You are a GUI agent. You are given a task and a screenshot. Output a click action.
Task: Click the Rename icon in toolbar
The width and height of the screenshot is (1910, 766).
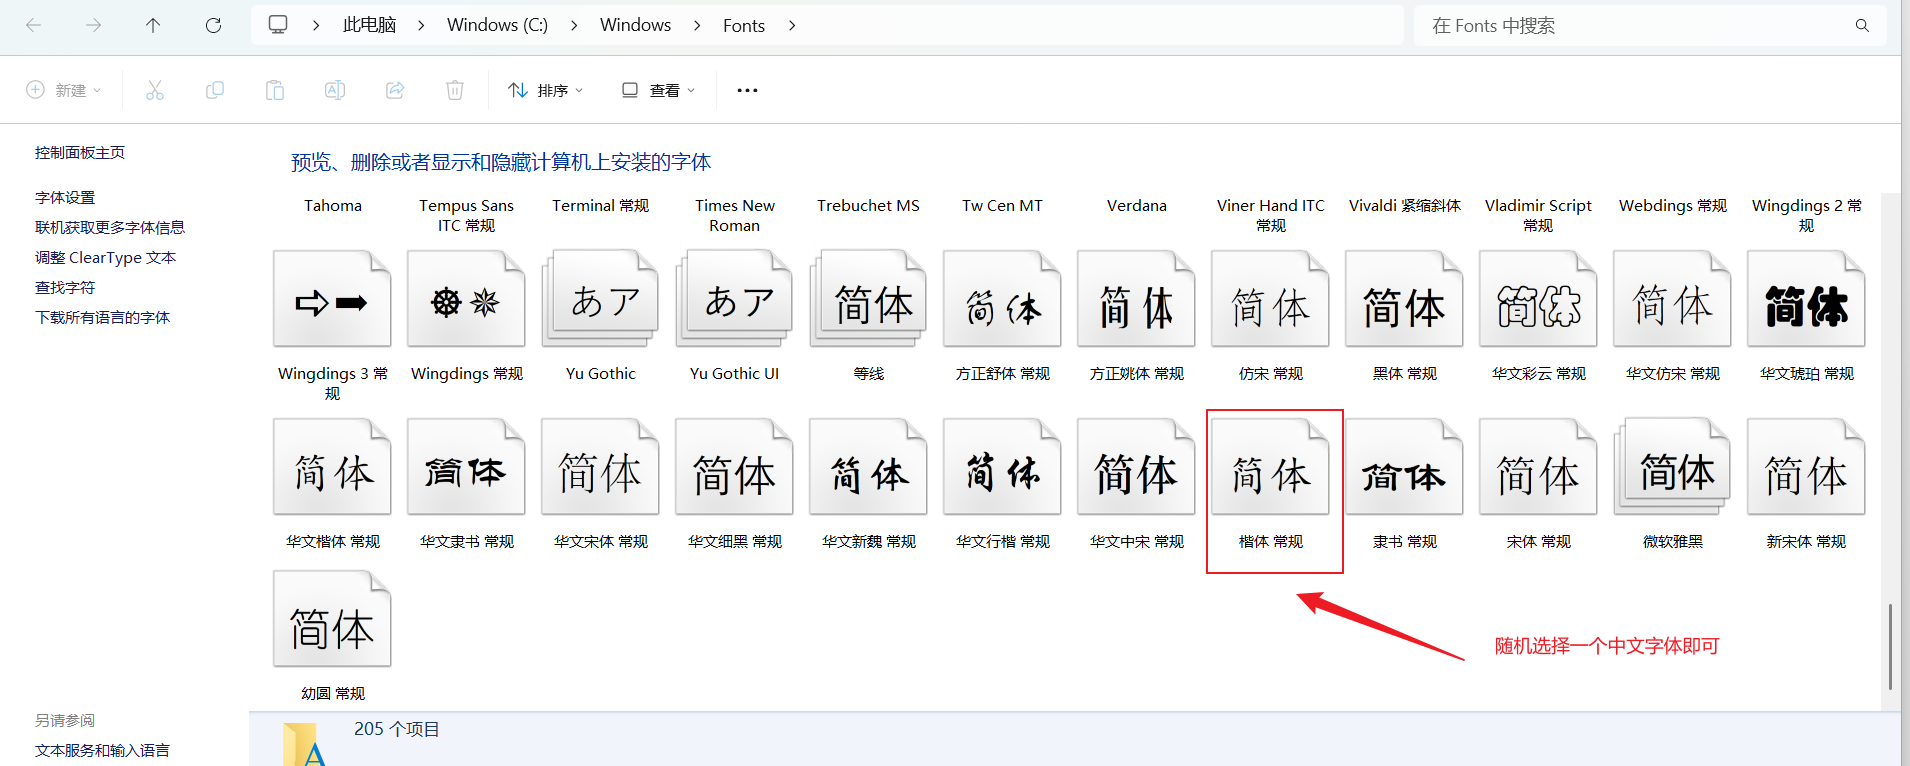(x=335, y=90)
